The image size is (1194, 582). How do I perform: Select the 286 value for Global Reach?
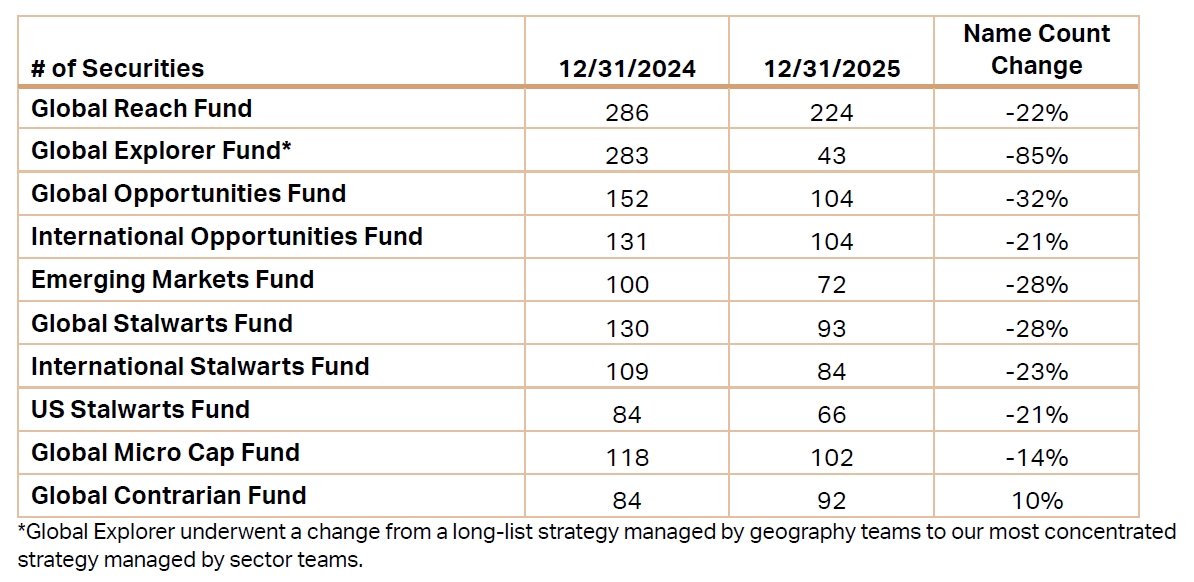(x=627, y=113)
